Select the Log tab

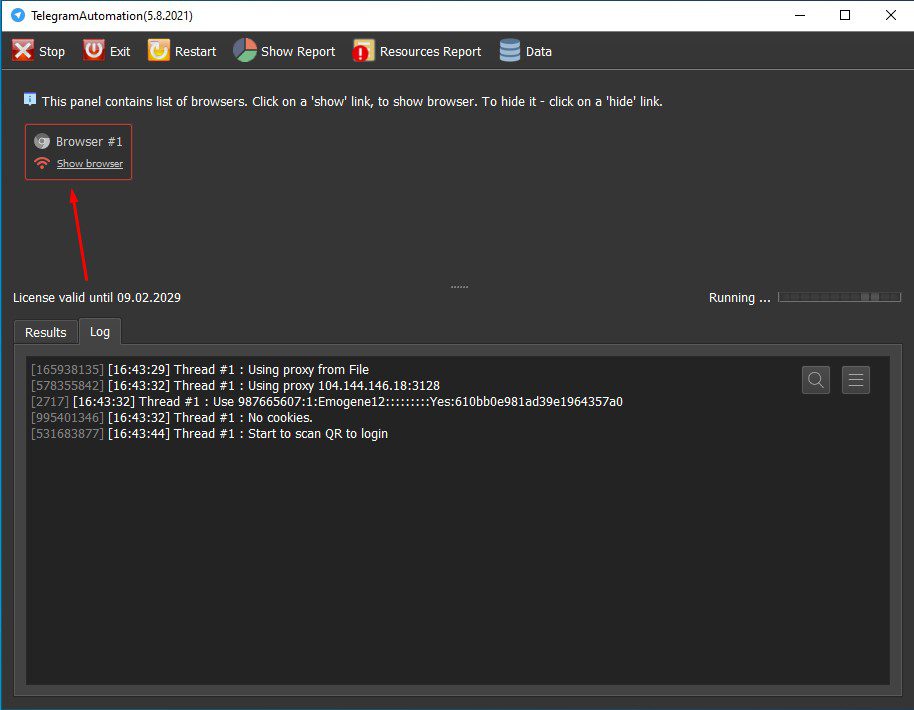[x=100, y=331]
